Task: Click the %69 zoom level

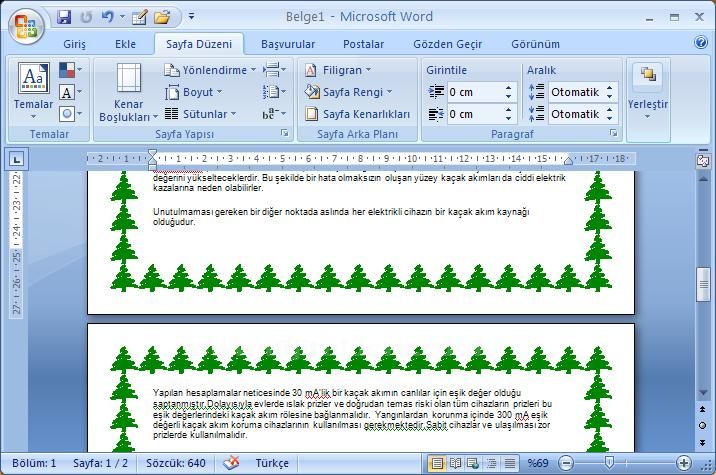Action: 537,463
